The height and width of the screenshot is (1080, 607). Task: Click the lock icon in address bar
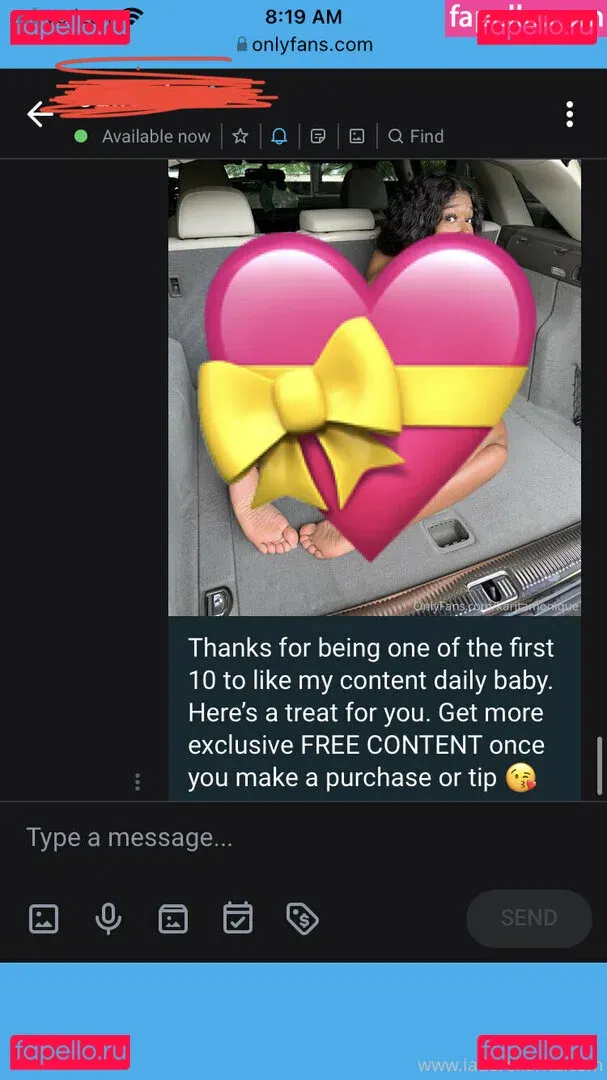tap(241, 45)
